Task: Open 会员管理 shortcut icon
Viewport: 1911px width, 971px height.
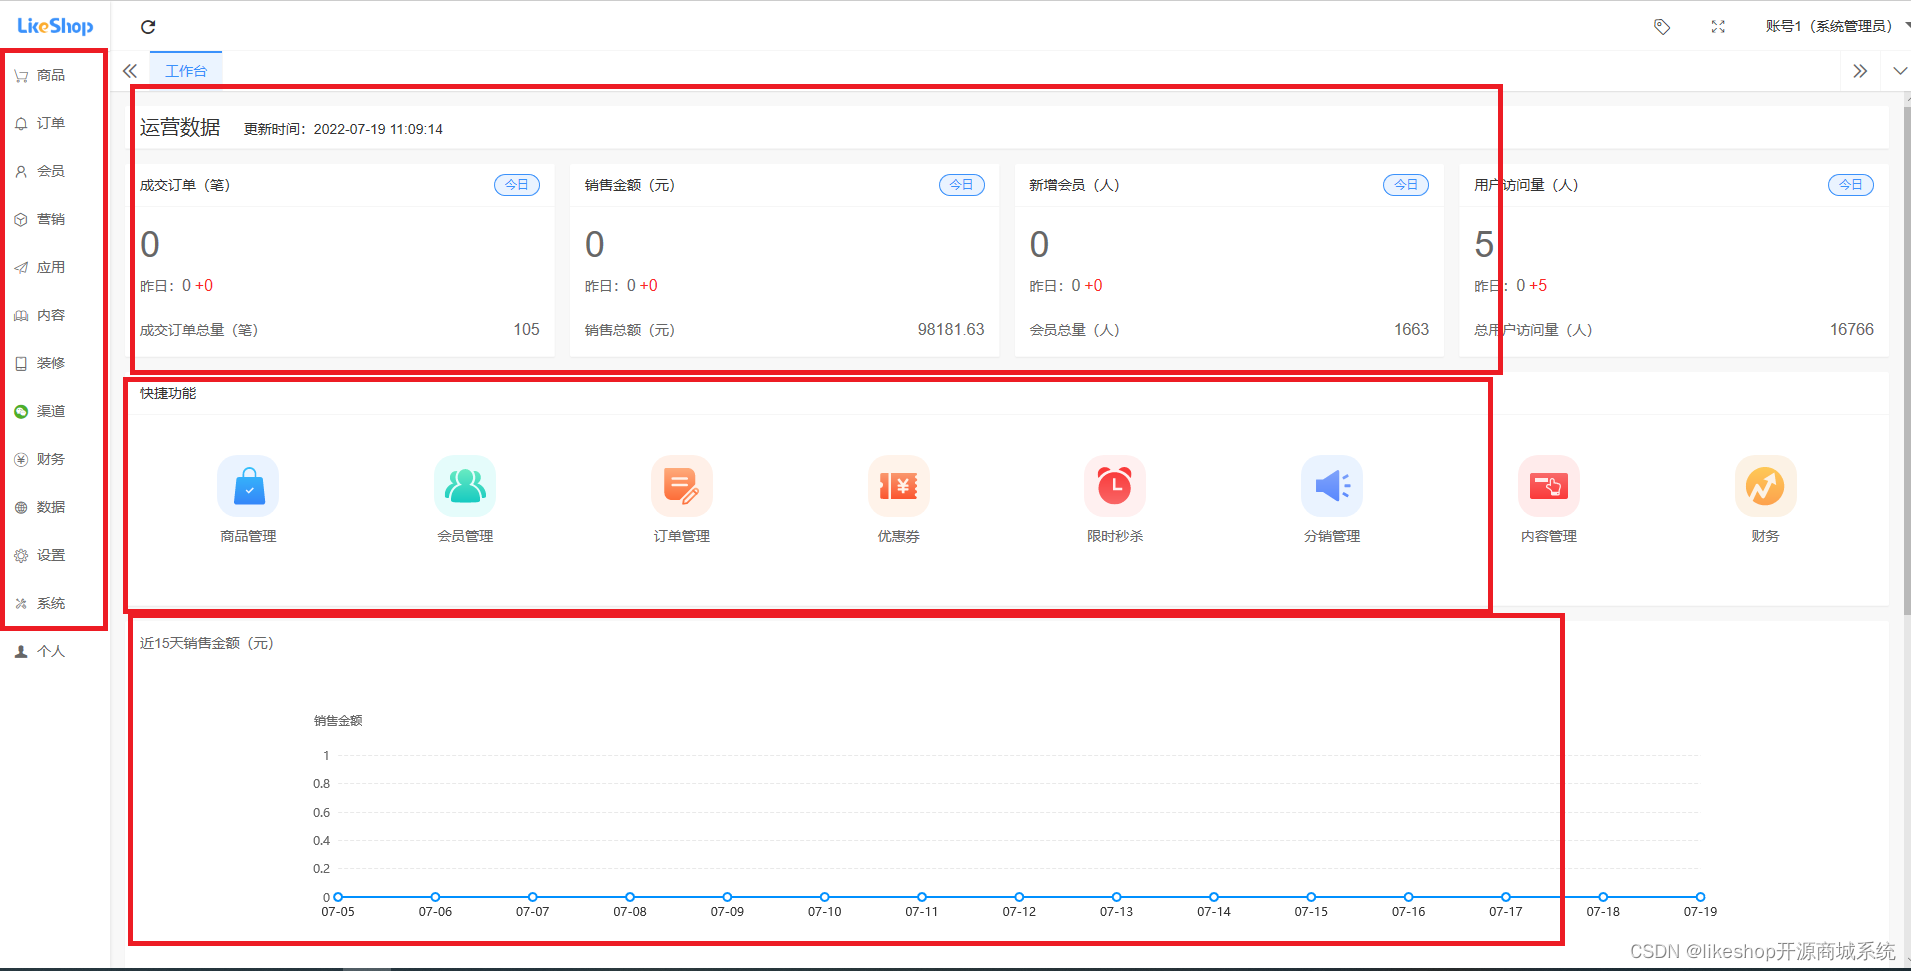Action: click(465, 486)
